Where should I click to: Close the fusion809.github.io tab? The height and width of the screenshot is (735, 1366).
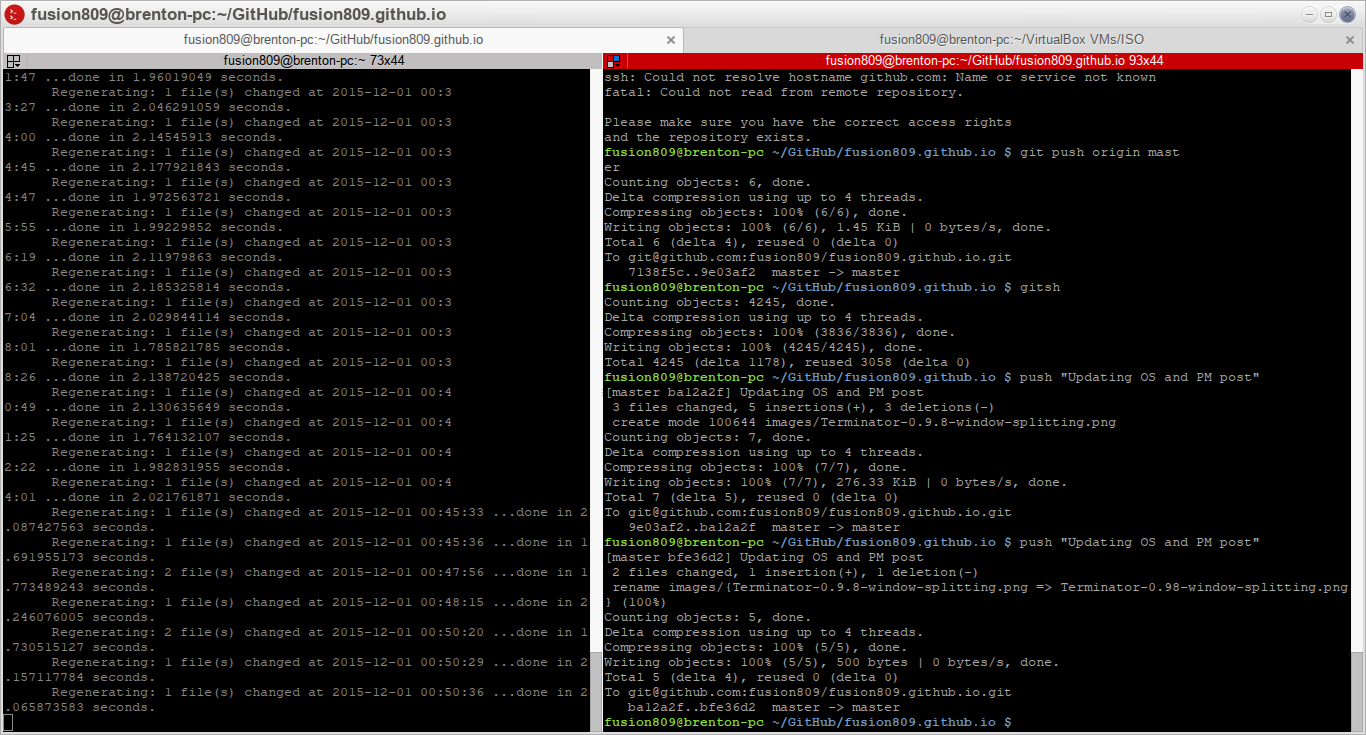click(671, 40)
